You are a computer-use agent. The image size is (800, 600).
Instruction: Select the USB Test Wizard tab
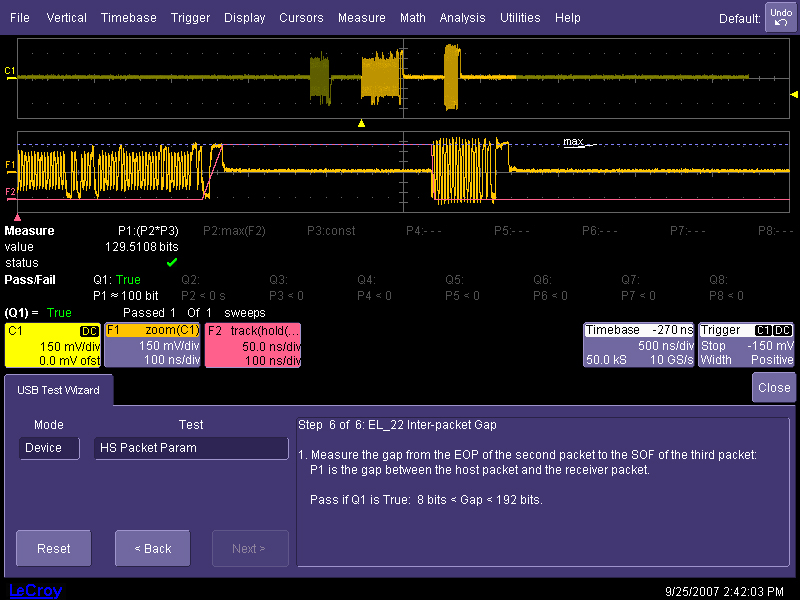click(58, 390)
